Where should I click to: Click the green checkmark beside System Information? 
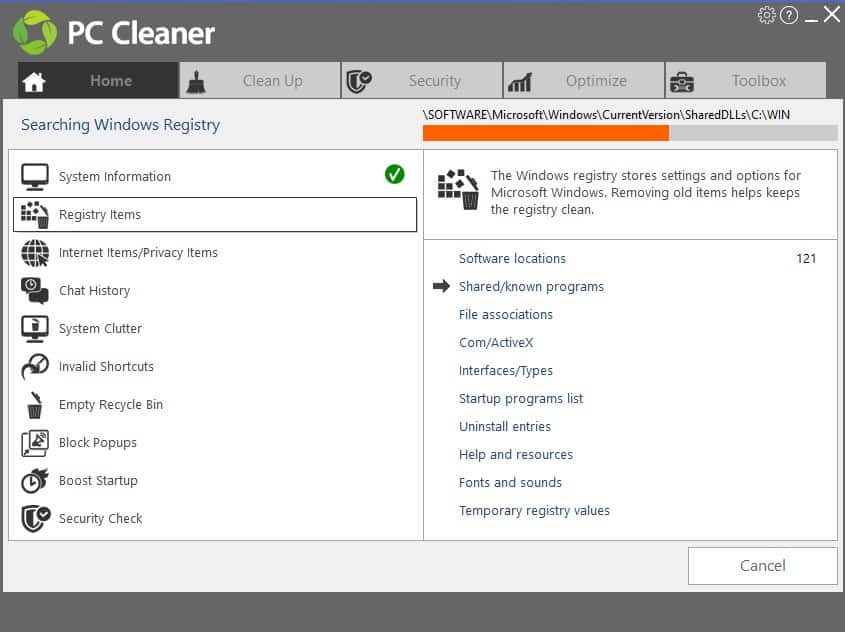394,174
